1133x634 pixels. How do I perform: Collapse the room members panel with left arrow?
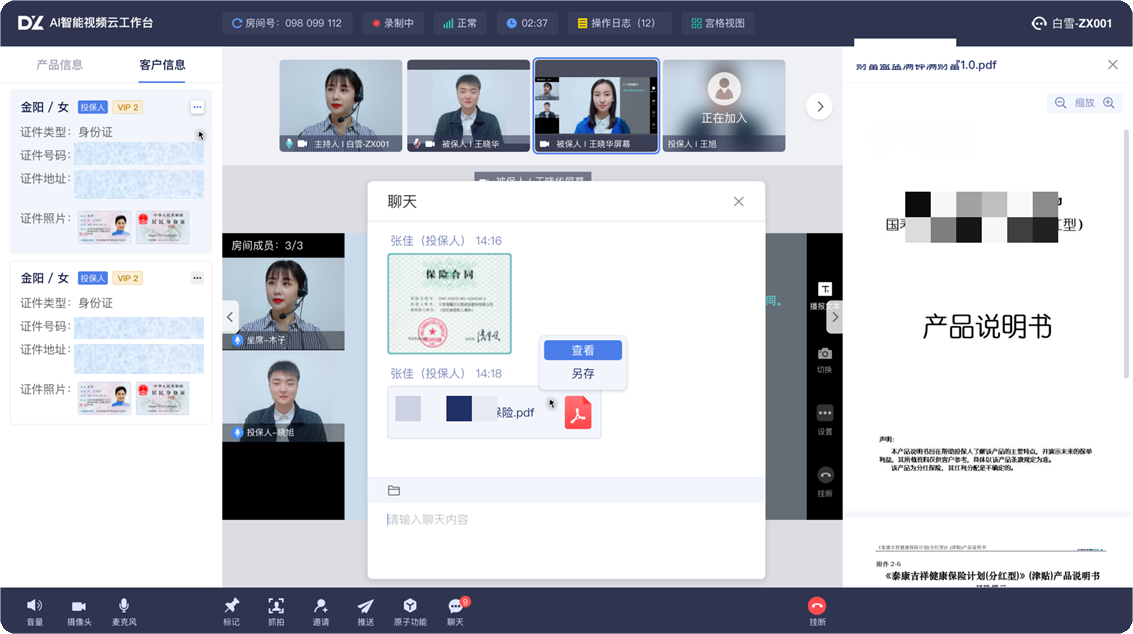point(230,317)
